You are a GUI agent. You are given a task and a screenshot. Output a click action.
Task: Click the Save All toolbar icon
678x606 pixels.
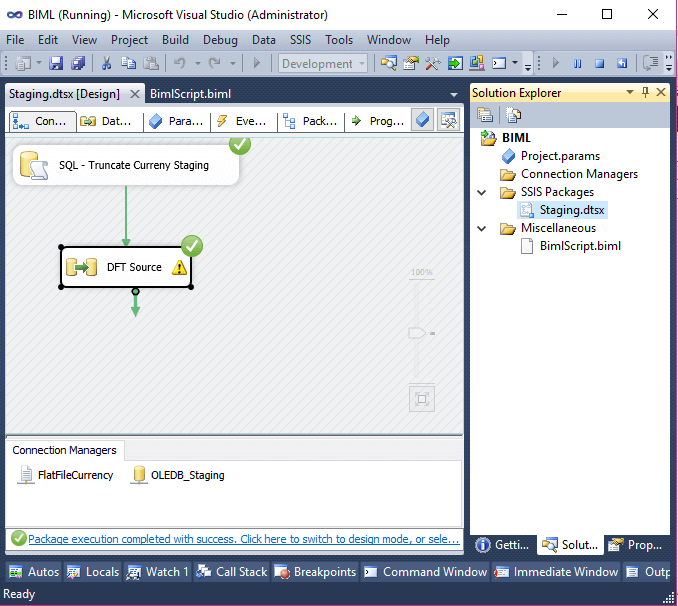tap(78, 64)
